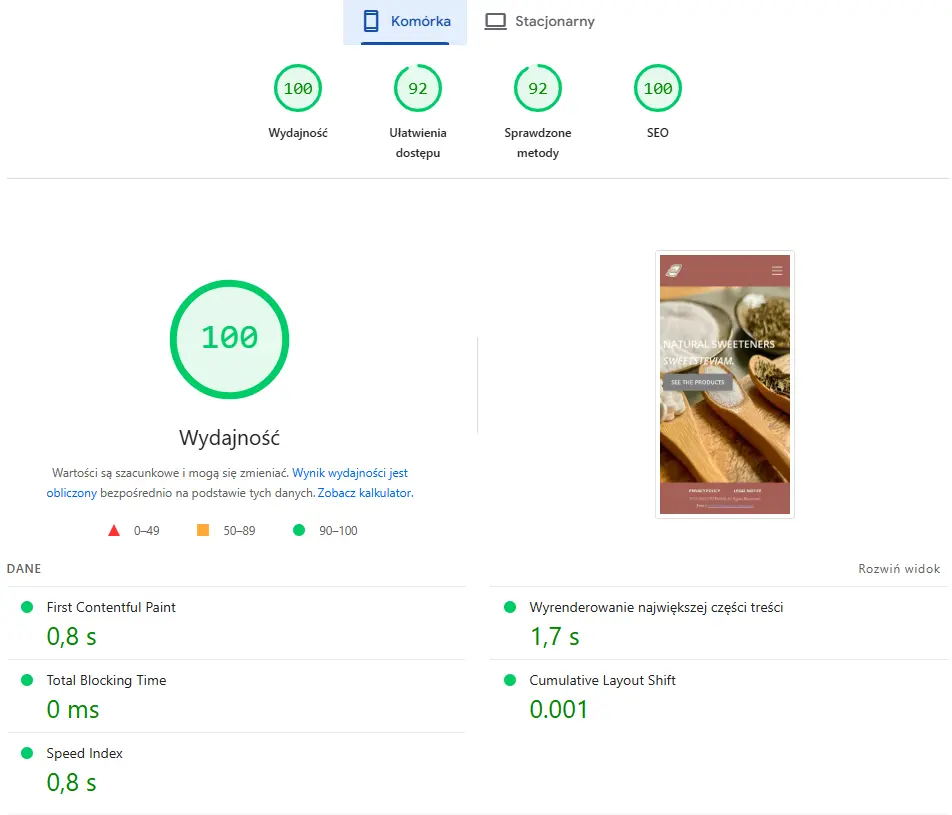
Task: Select the Cumulative Layout Shift metric
Action: tap(602, 680)
